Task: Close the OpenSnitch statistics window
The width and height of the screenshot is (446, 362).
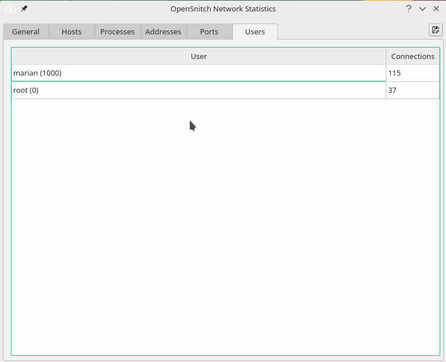Action: [436, 9]
